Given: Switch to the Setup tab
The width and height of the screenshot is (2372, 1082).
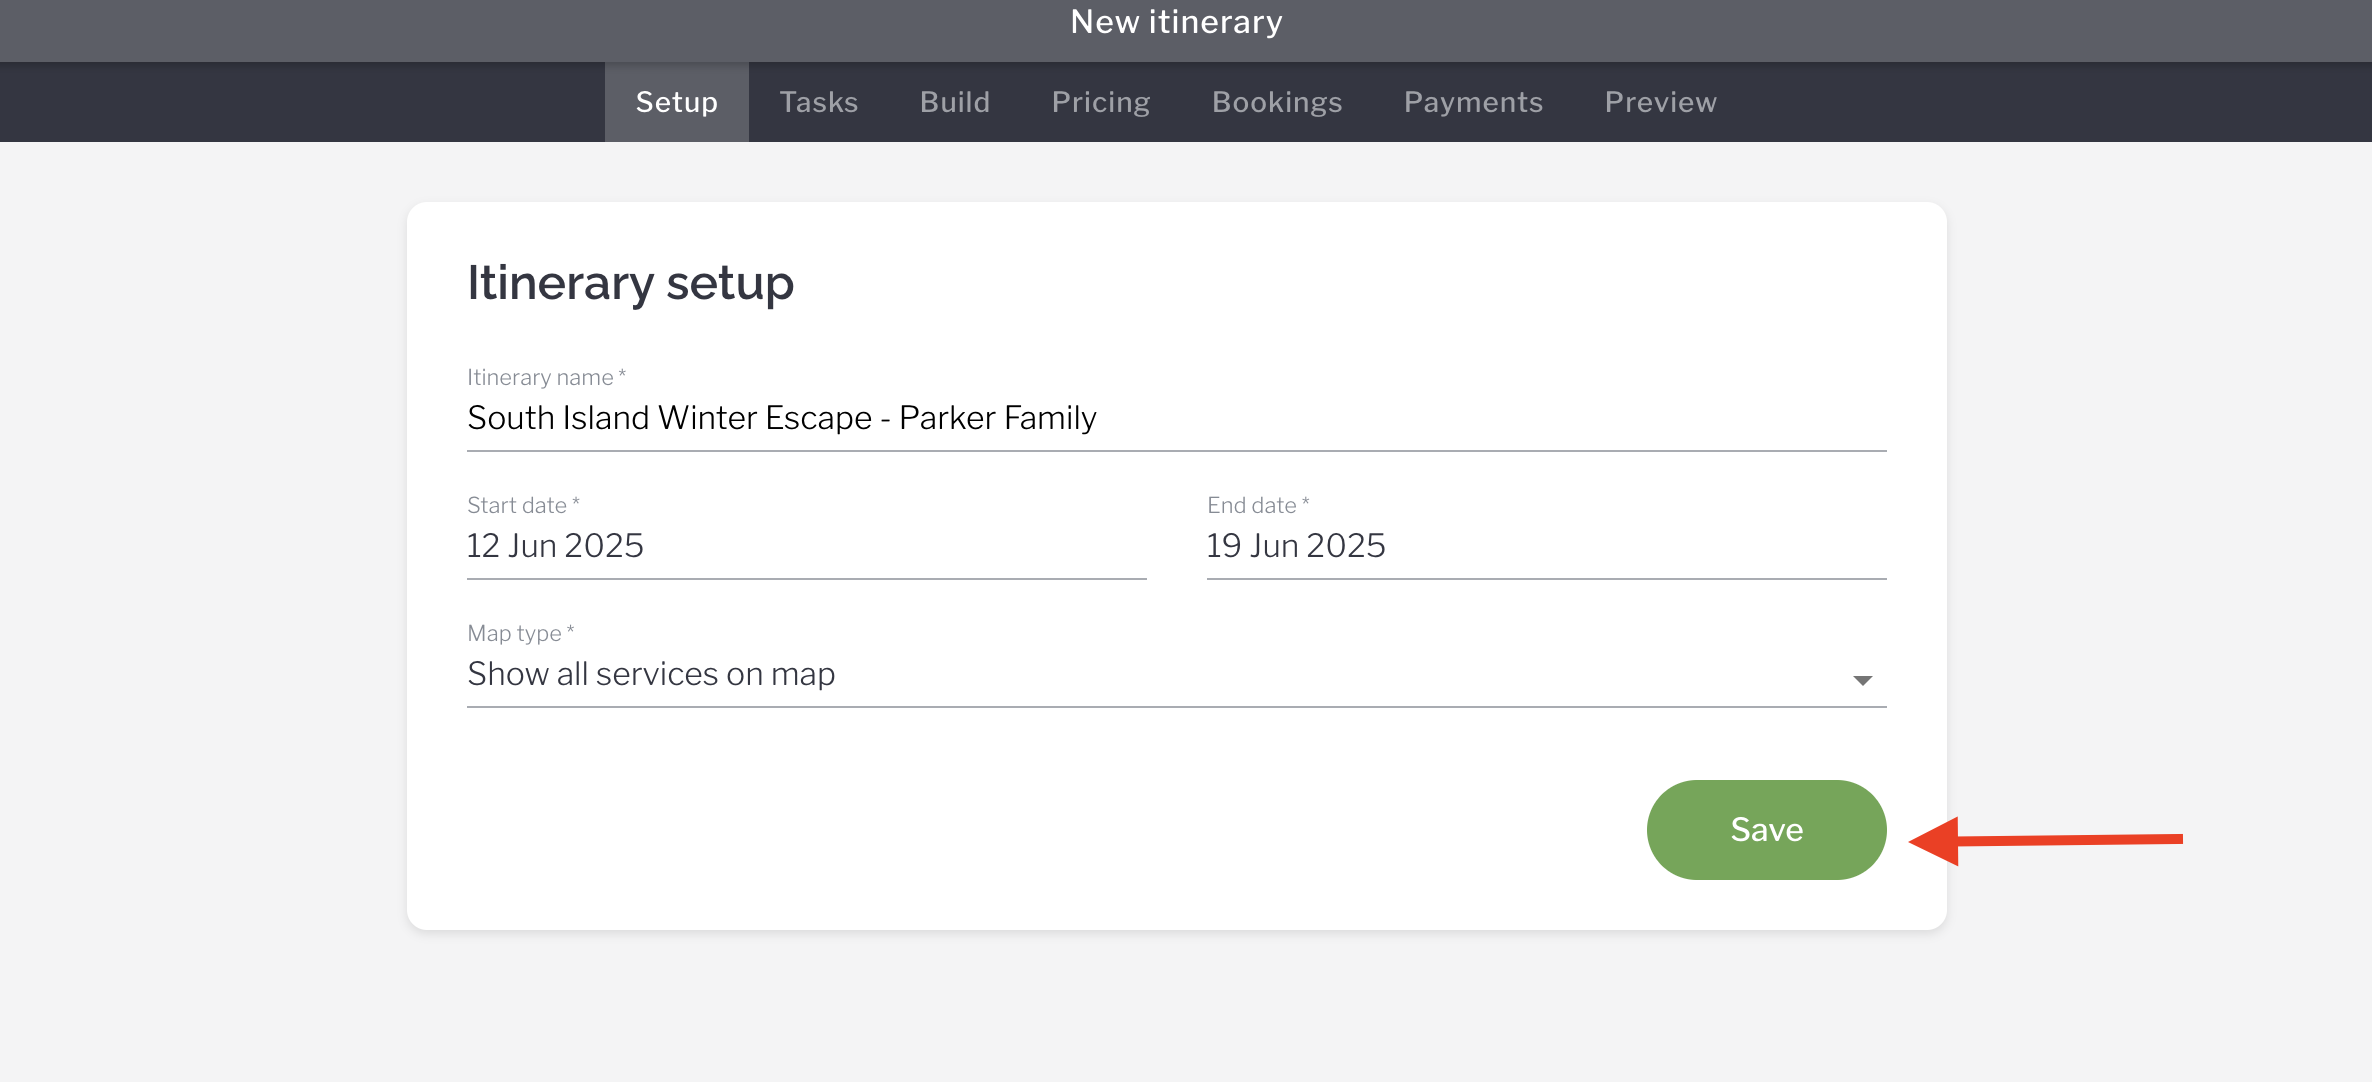Looking at the screenshot, I should click(x=676, y=102).
